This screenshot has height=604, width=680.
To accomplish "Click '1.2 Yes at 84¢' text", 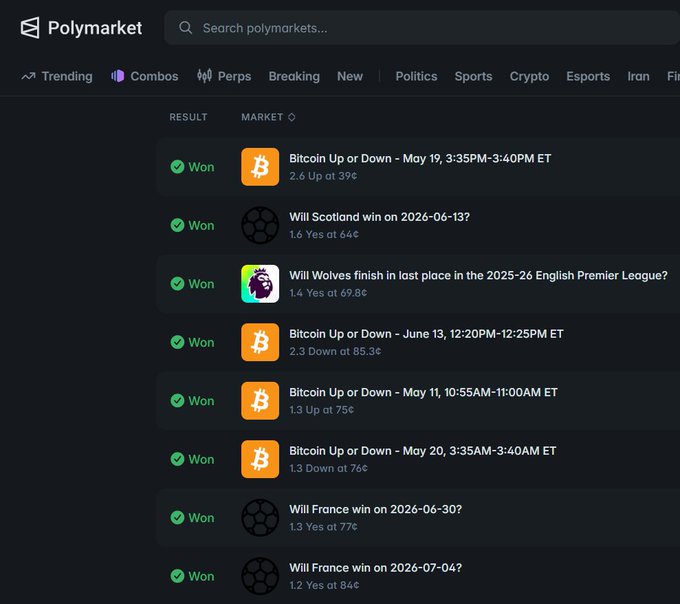I will pyautogui.click(x=324, y=585).
